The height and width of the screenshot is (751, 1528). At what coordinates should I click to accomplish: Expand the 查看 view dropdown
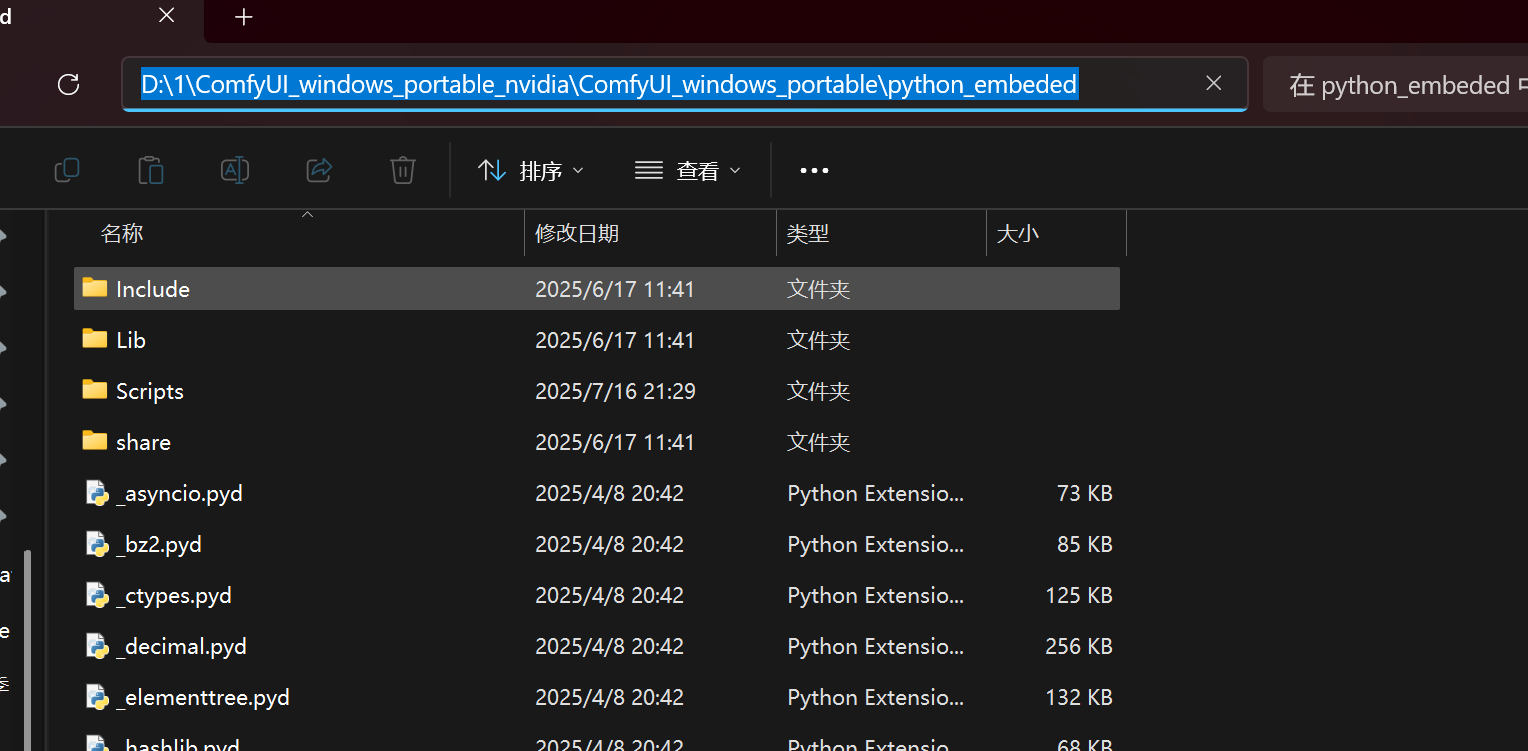click(688, 171)
